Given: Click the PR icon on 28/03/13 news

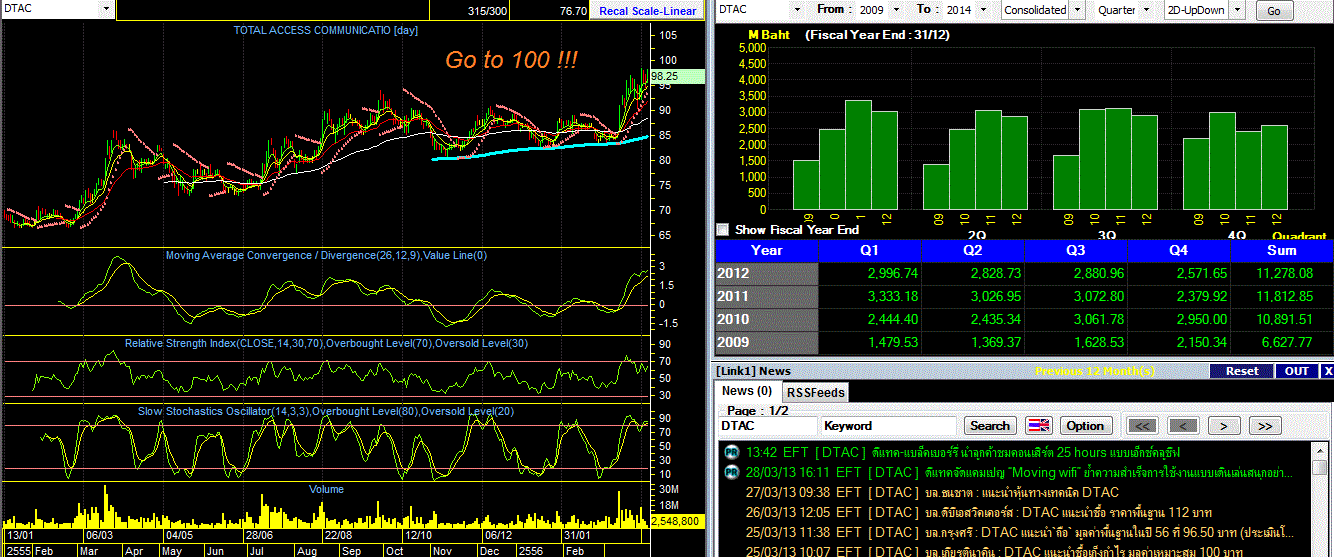Looking at the screenshot, I should click(731, 472).
